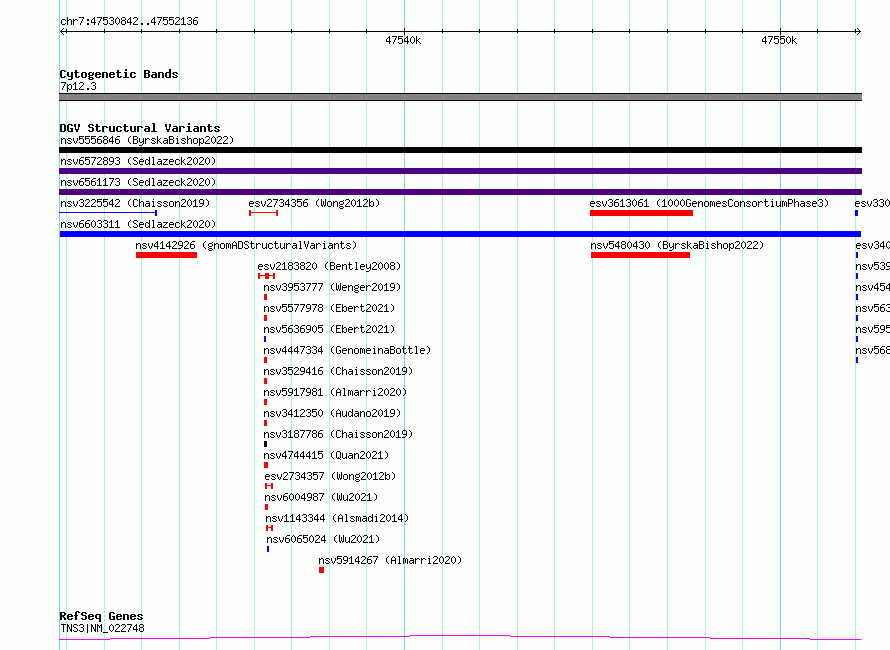Click the nsv5556846 ByrskaBishop2022 black variant bar
Screen dimensions: 890x650
460,150
